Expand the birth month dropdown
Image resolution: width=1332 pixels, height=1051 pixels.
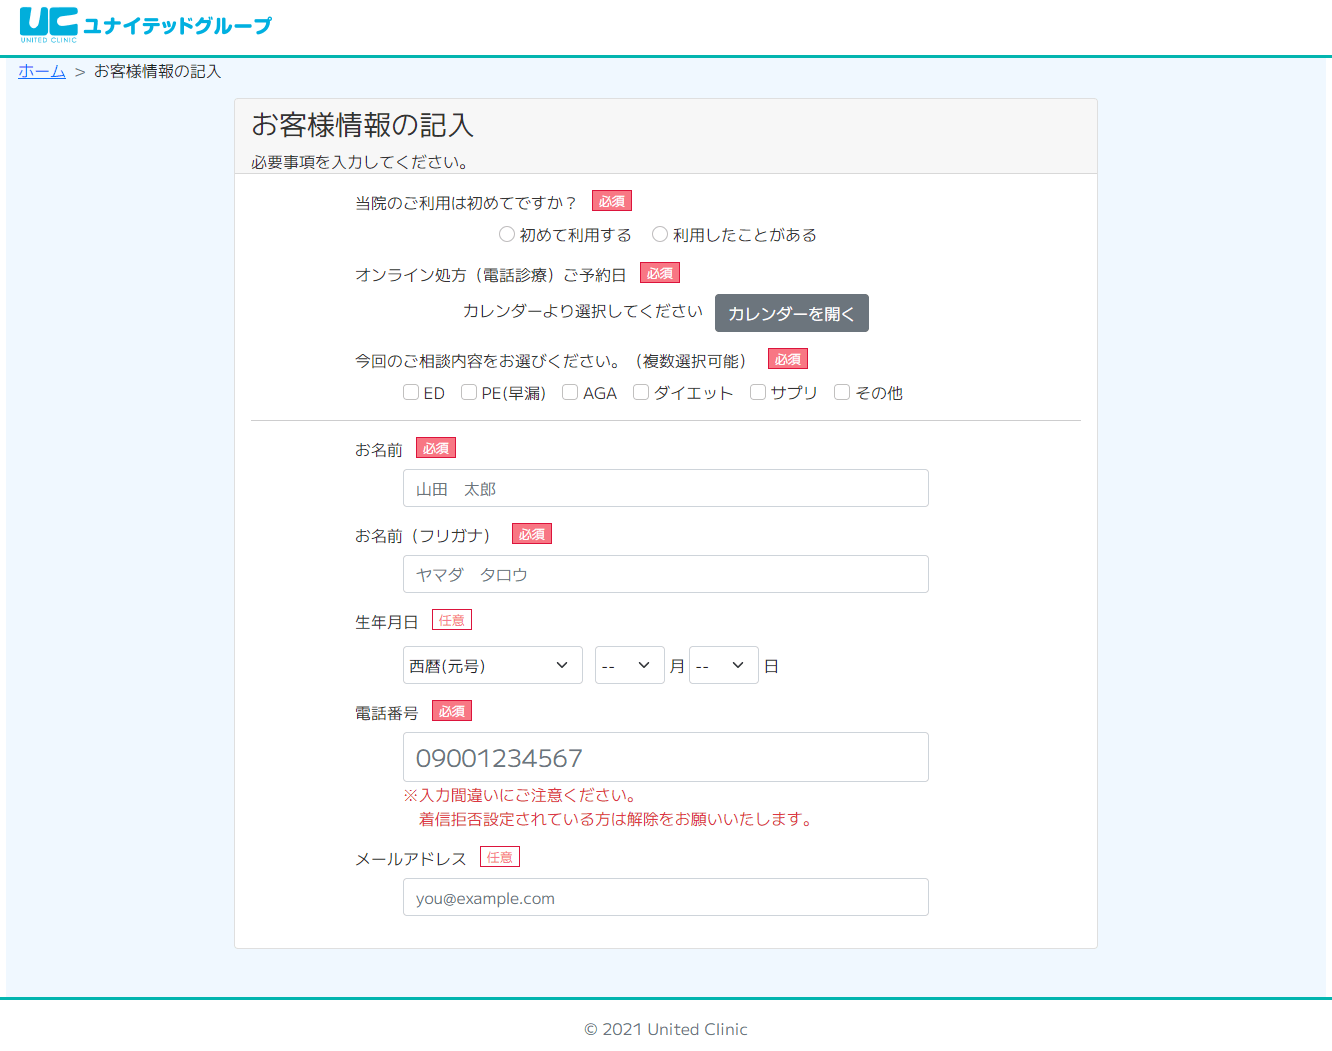629,665
